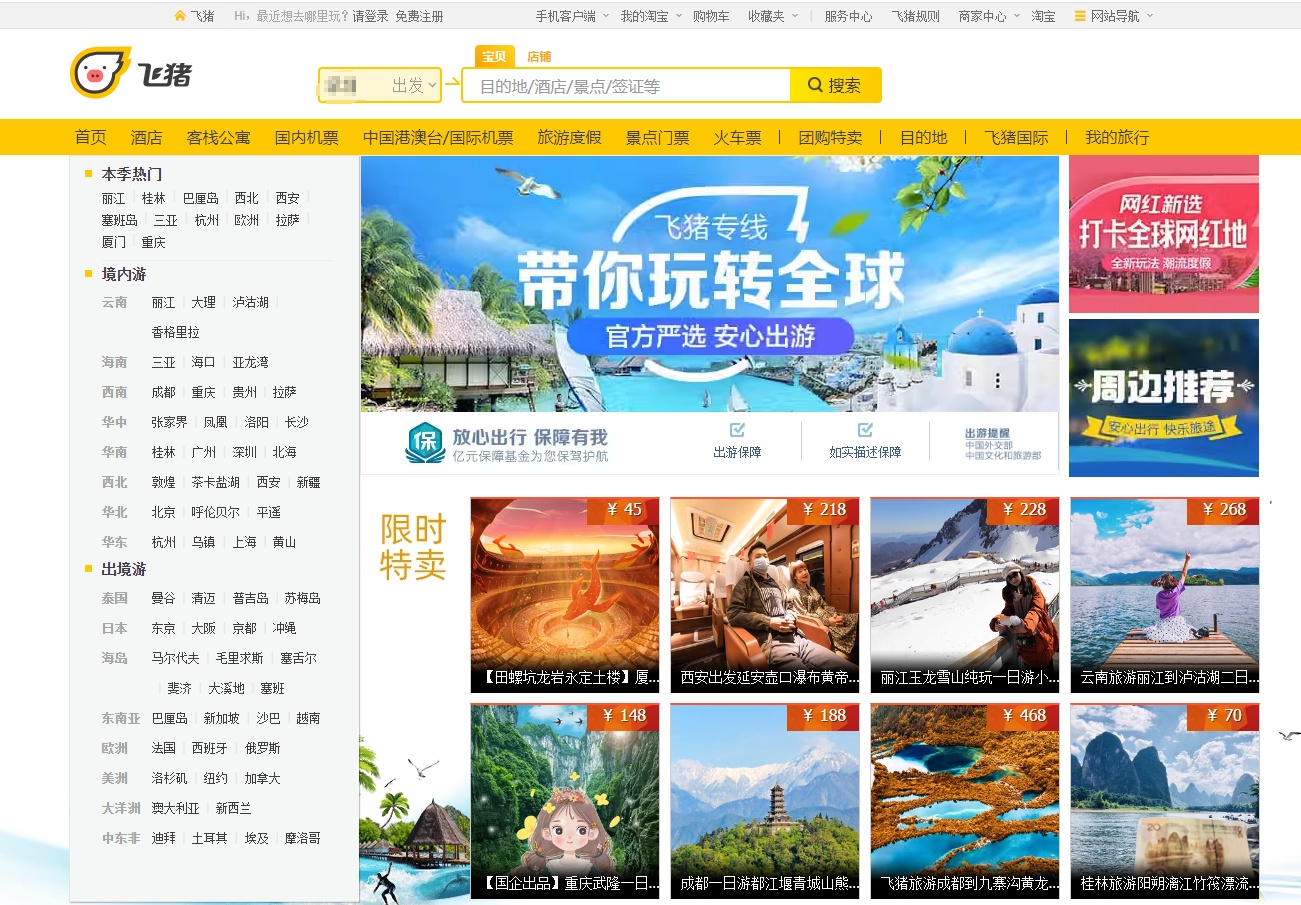The width and height of the screenshot is (1301, 905).
Task: Open the 购物车 link
Action: tap(711, 16)
